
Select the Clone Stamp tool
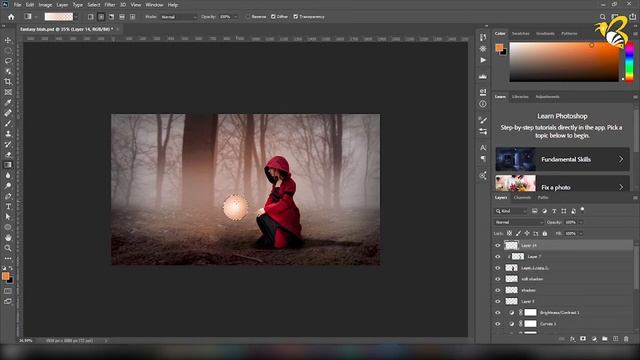(x=8, y=134)
